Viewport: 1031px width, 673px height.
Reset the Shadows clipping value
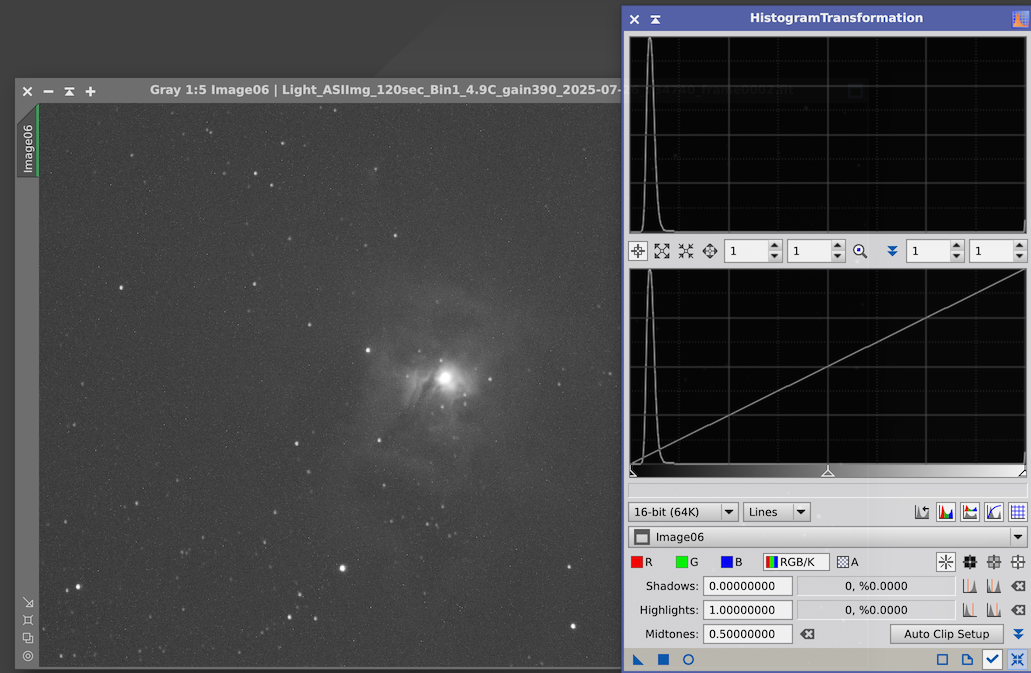(x=1018, y=586)
